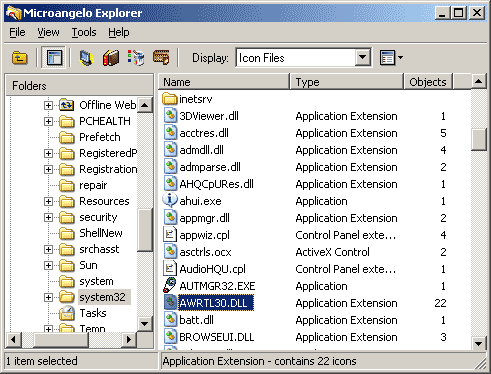Expand the Registration folder node
The height and width of the screenshot is (374, 491).
48,169
